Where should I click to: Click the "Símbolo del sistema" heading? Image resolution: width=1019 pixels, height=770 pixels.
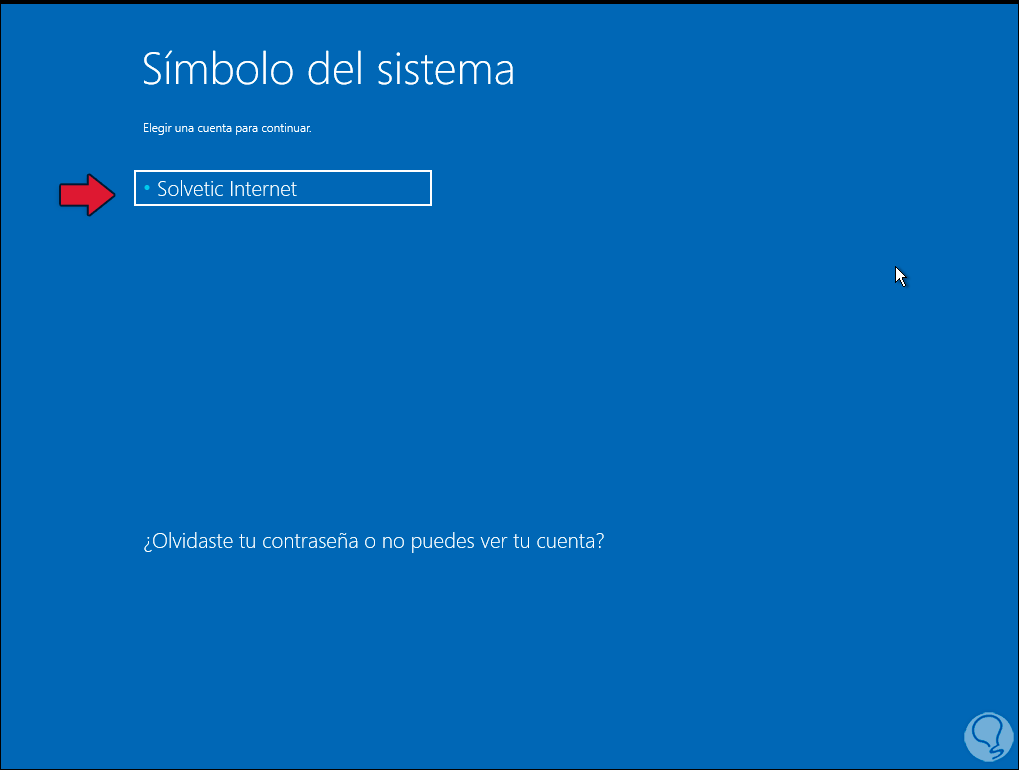(x=328, y=69)
